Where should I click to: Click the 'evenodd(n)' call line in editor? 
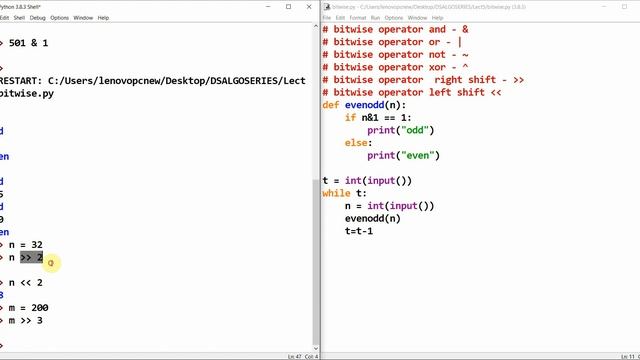coord(373,219)
